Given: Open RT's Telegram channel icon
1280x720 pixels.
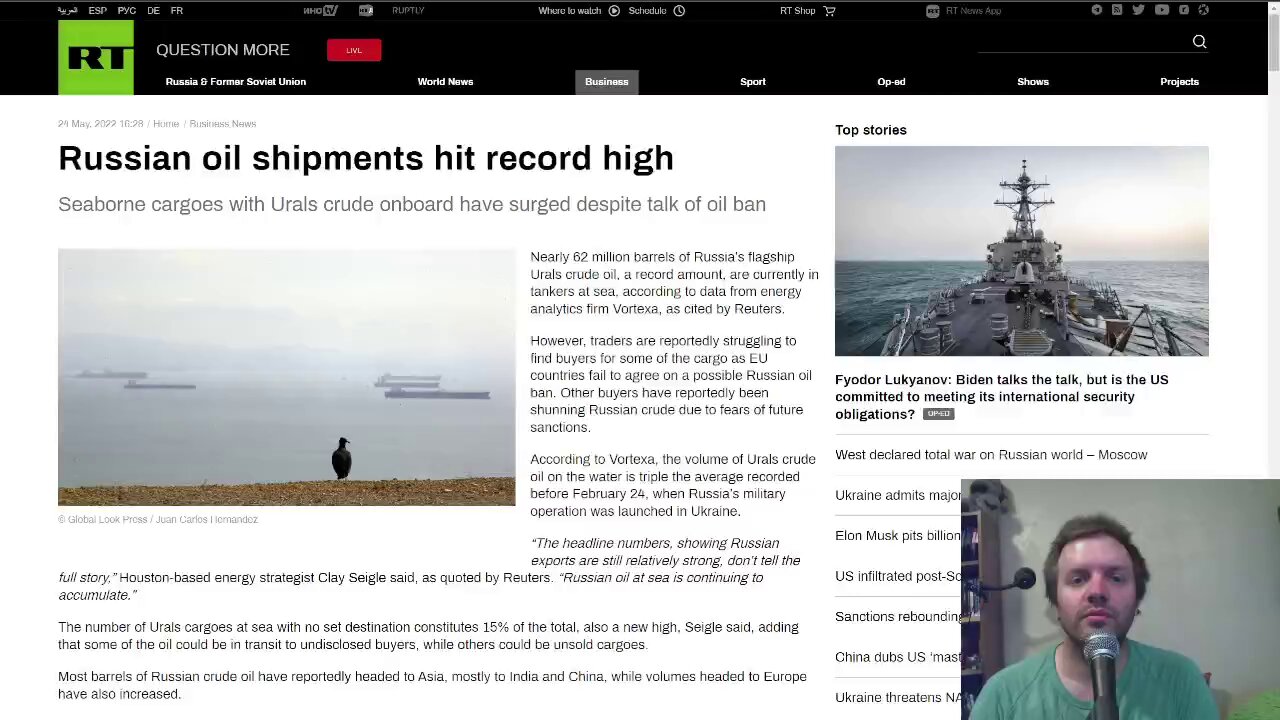Looking at the screenshot, I should coord(1096,10).
